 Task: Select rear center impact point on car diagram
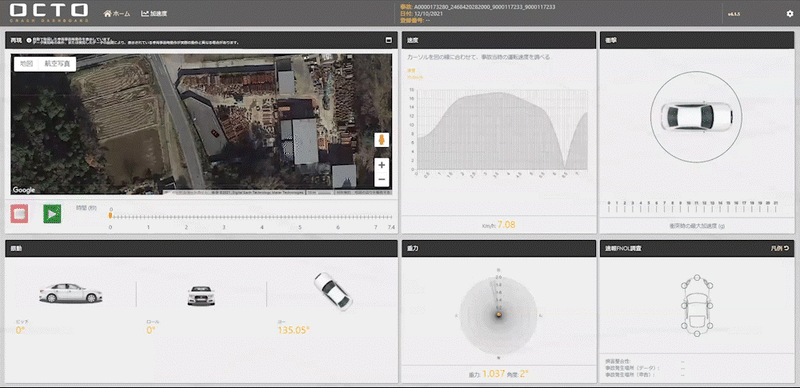[x=696, y=333]
